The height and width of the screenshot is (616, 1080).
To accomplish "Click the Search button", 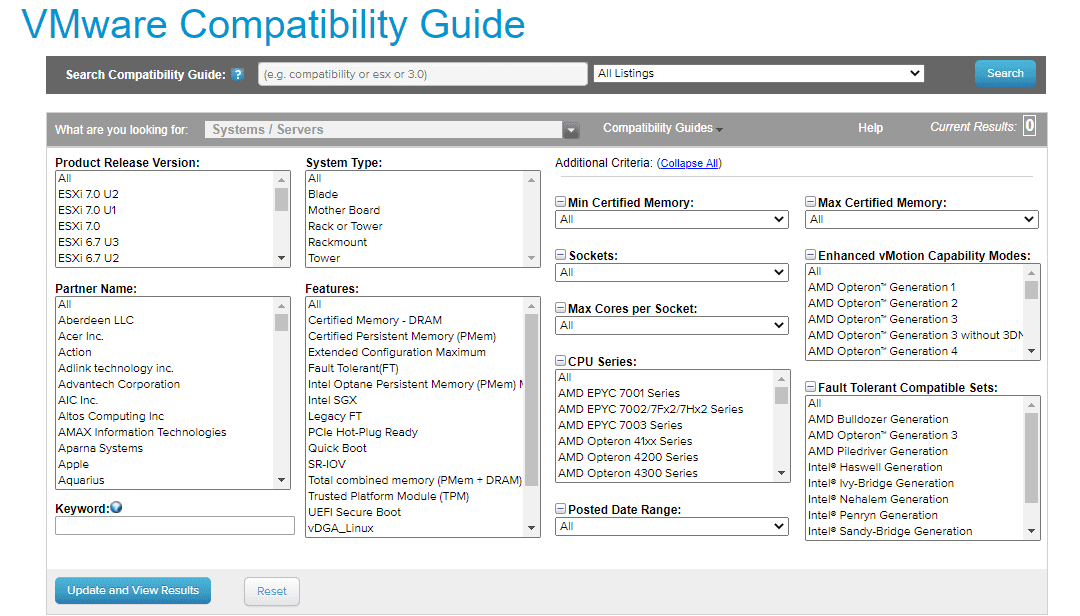I will (1005, 73).
